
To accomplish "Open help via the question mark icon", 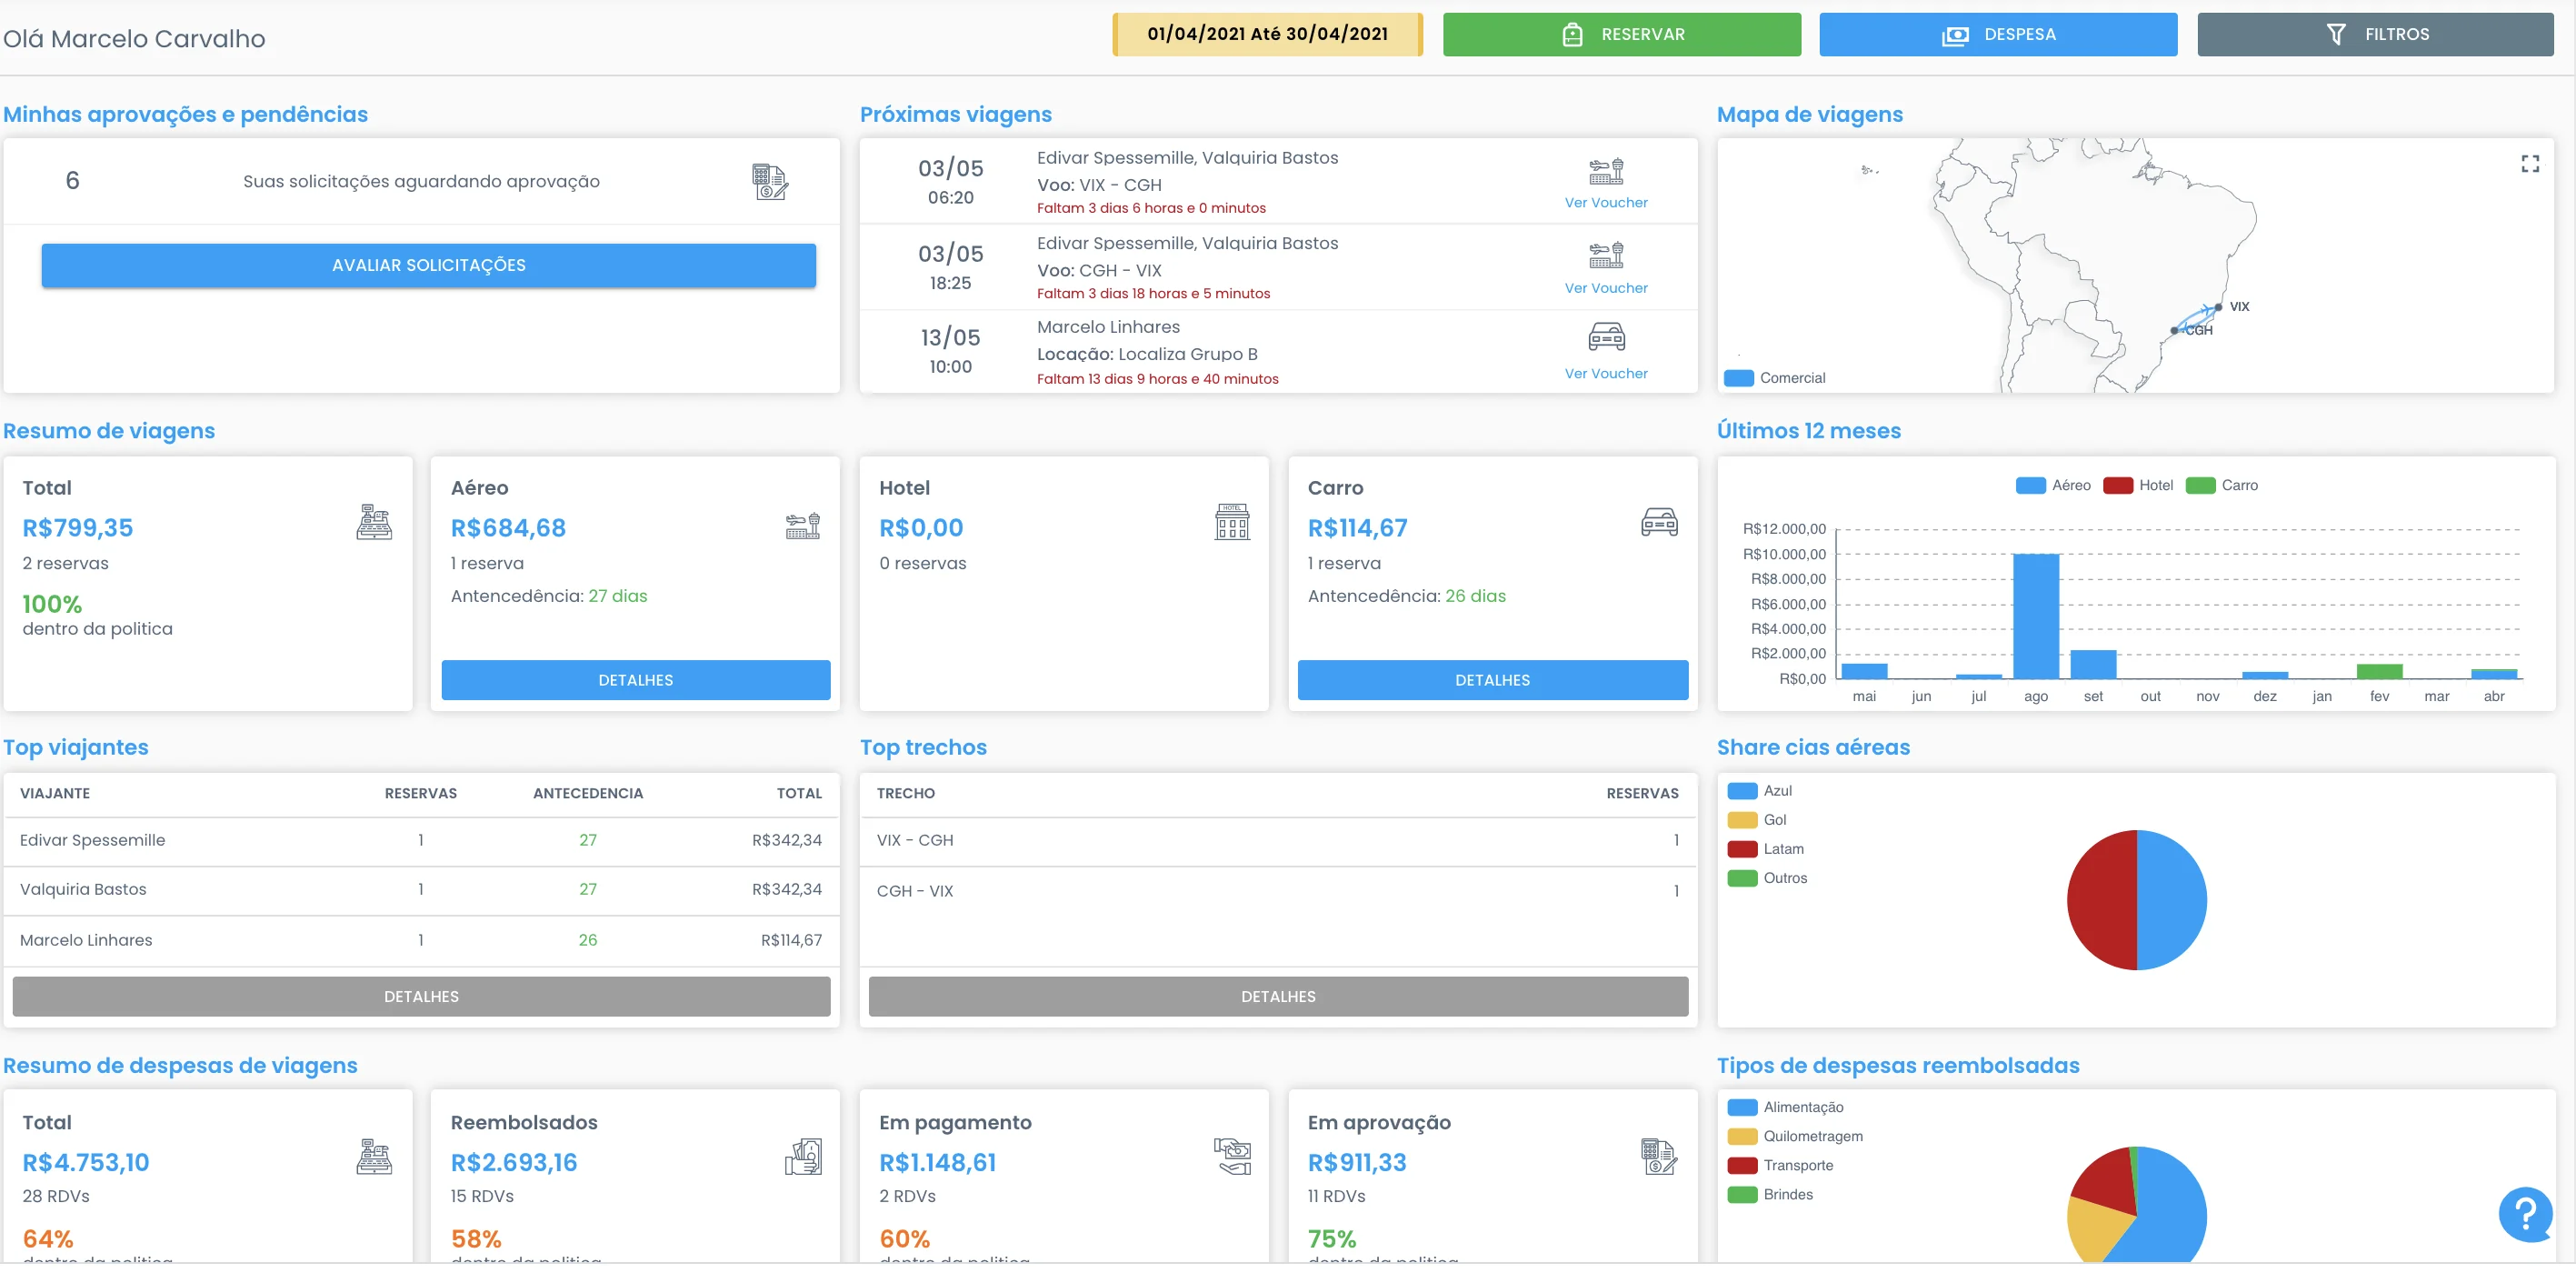I will (x=2524, y=1214).
